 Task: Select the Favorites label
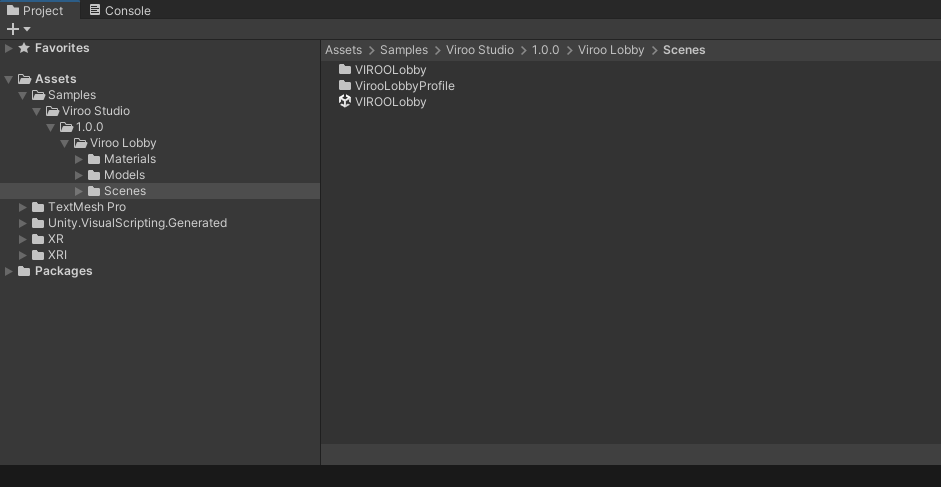[62, 48]
